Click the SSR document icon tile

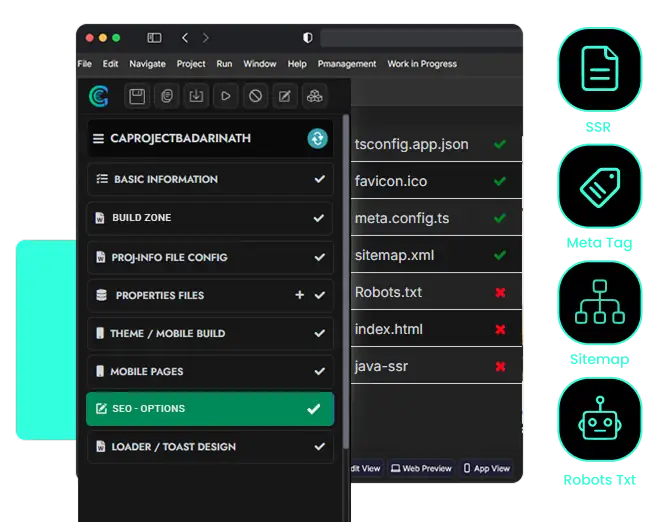click(x=600, y=69)
